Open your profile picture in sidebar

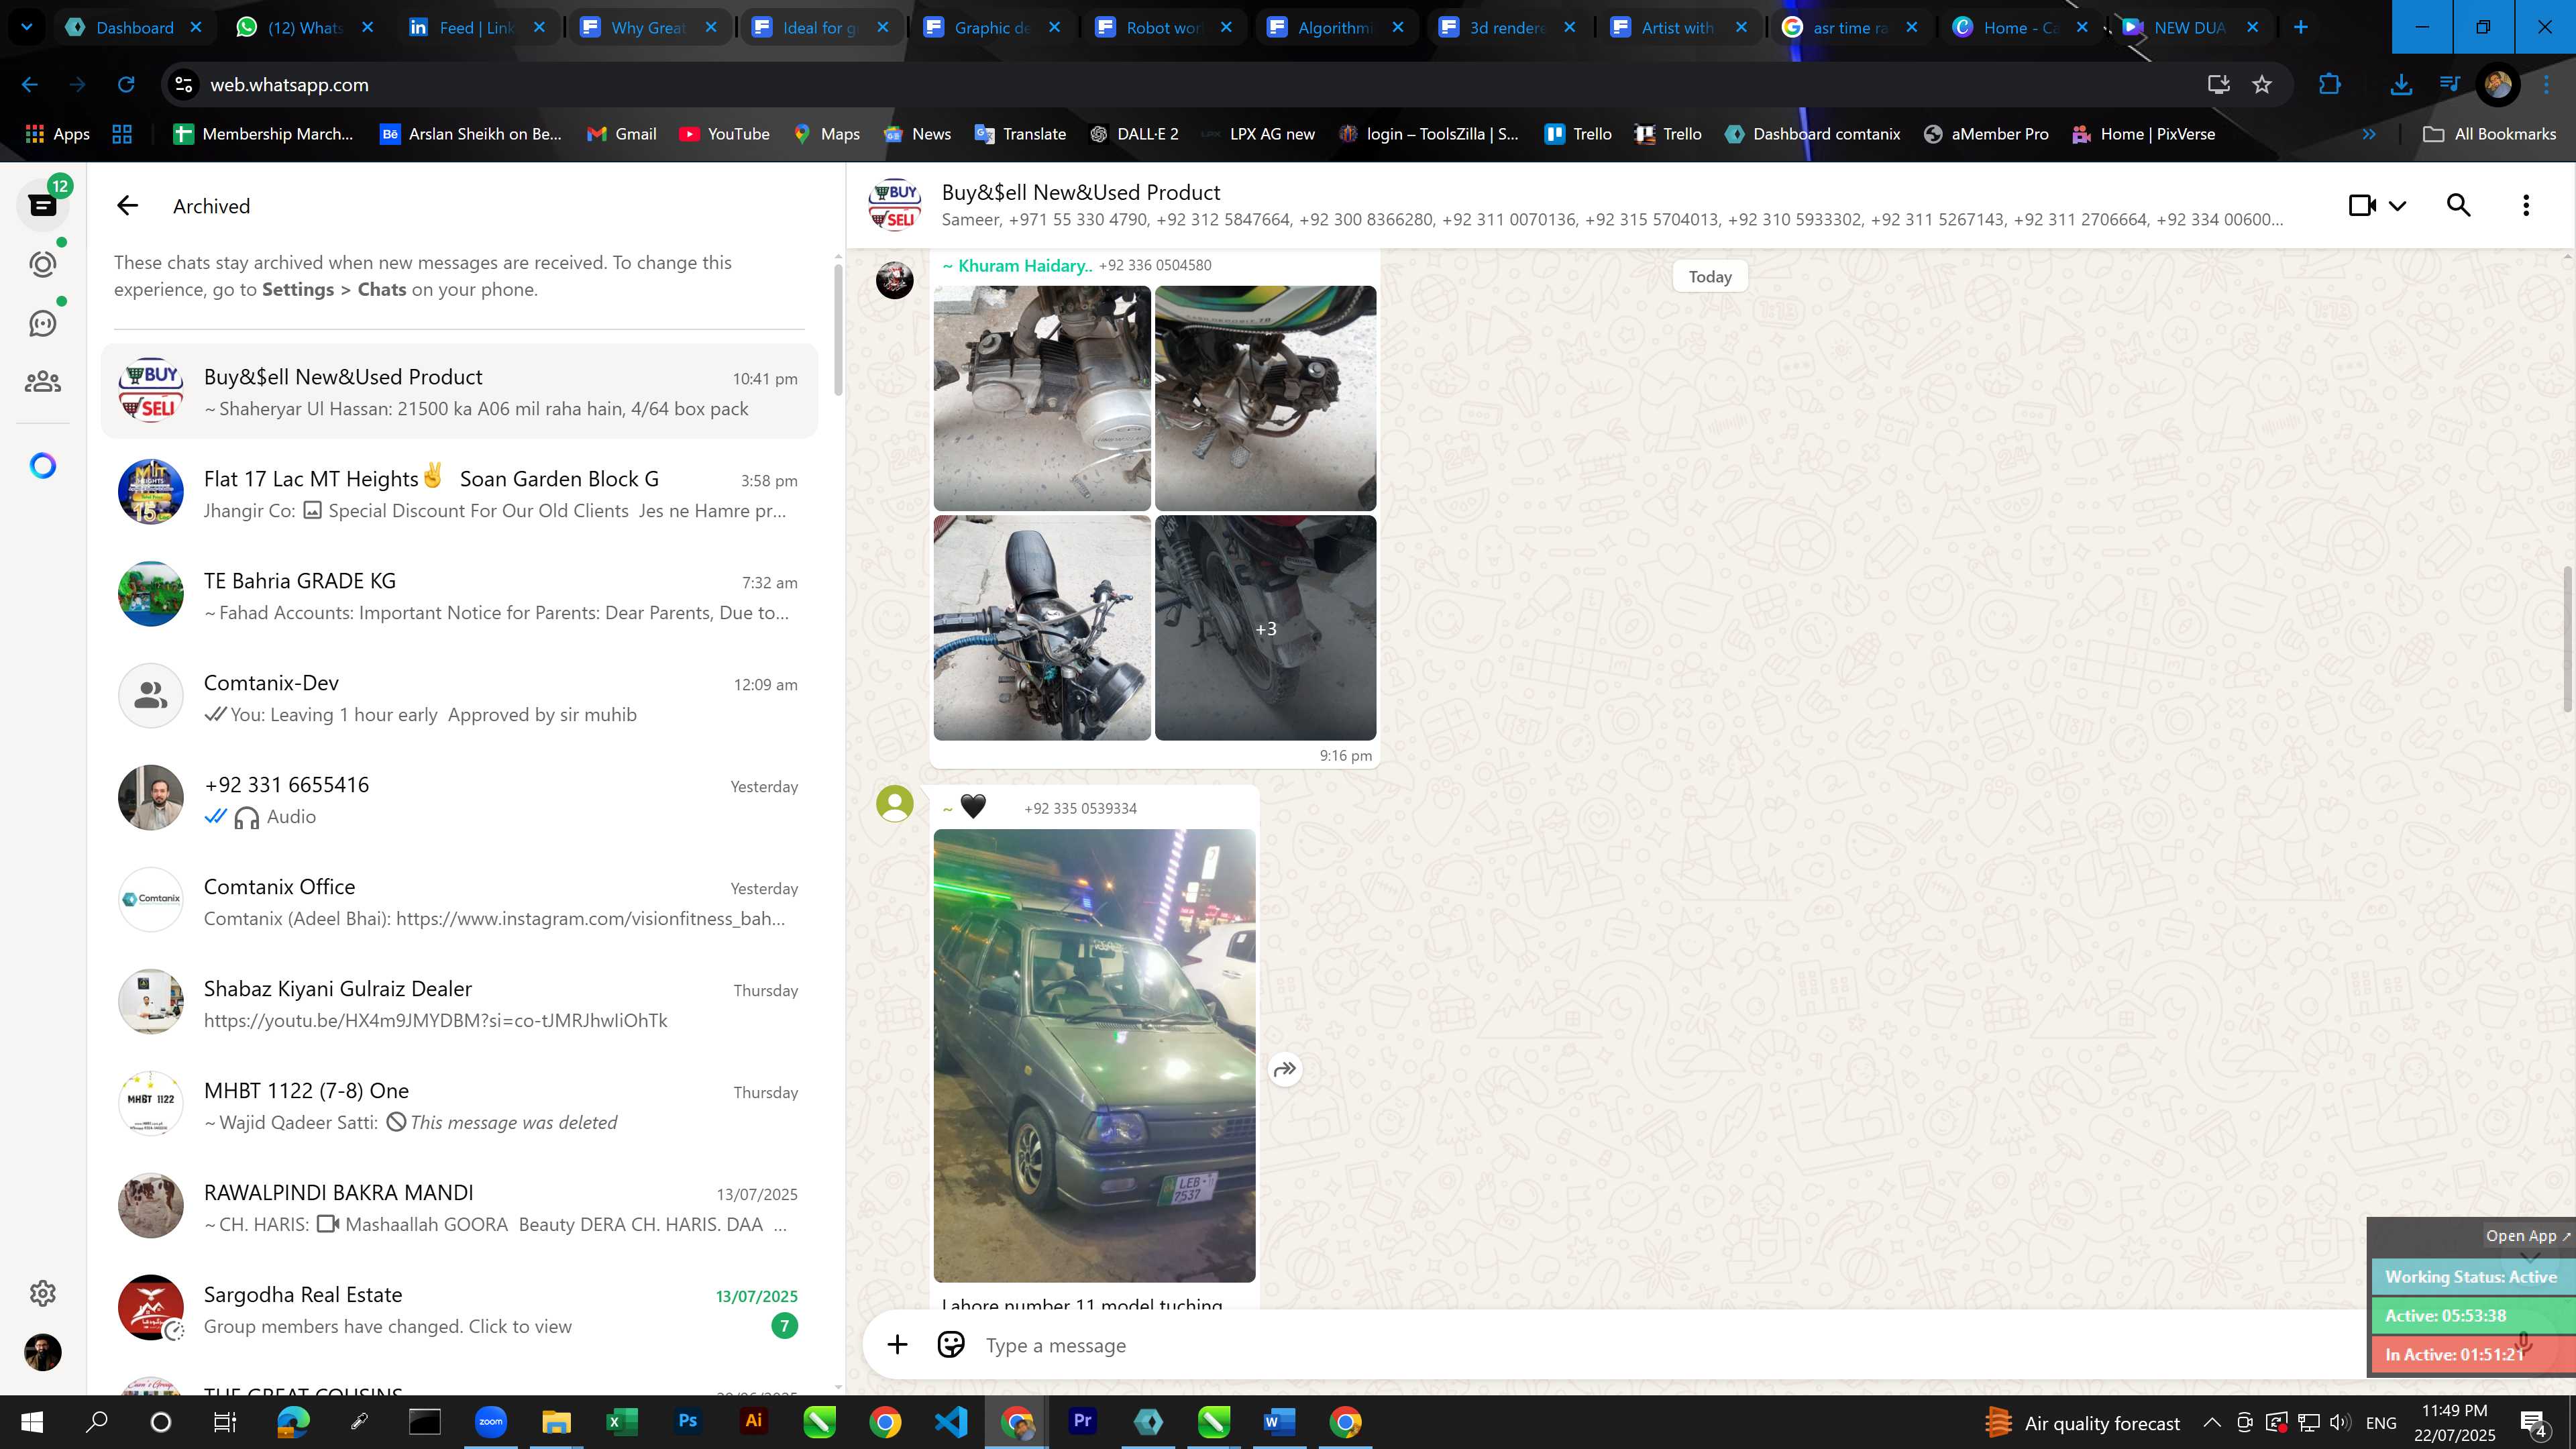click(x=43, y=1352)
